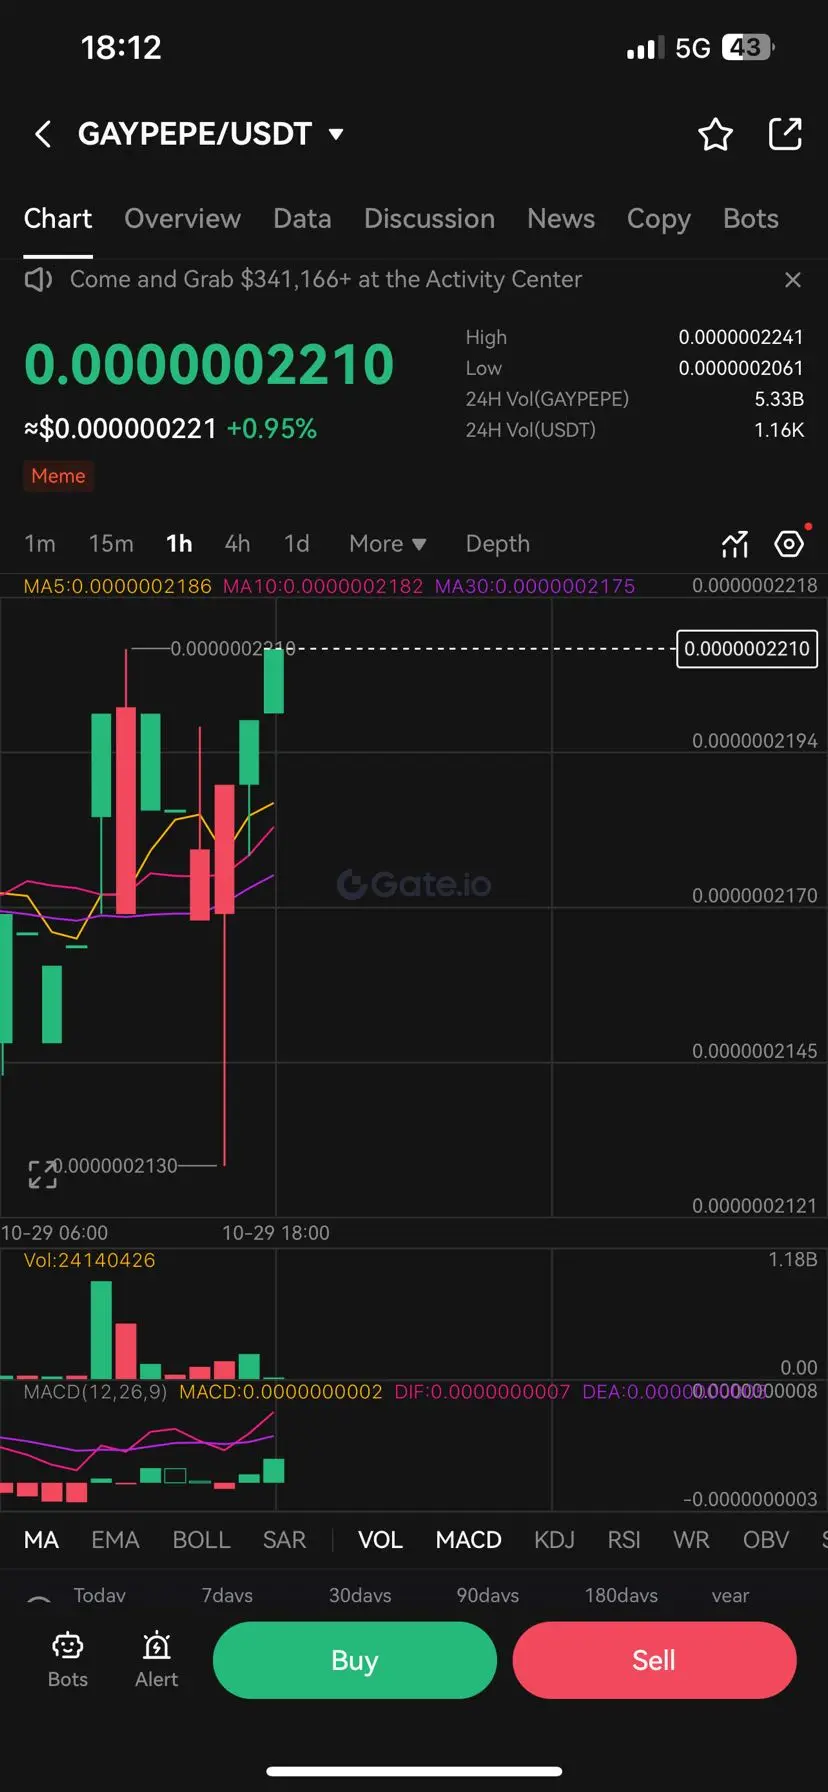
Task: Tap the back arrow icon
Action: coord(42,134)
